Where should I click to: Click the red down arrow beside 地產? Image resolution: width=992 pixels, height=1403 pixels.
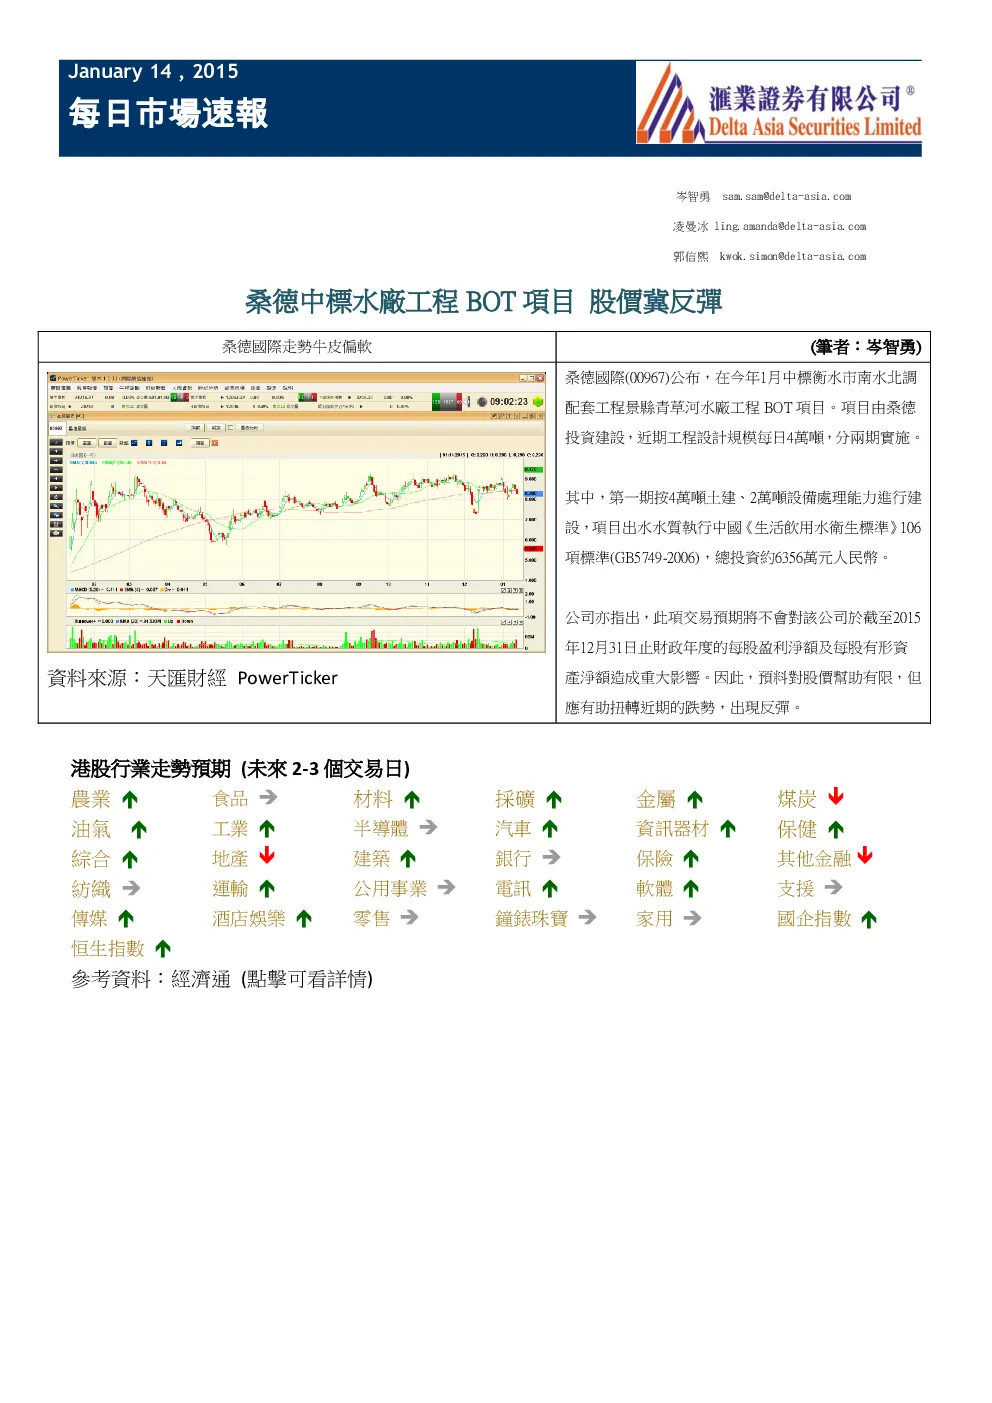(x=267, y=856)
